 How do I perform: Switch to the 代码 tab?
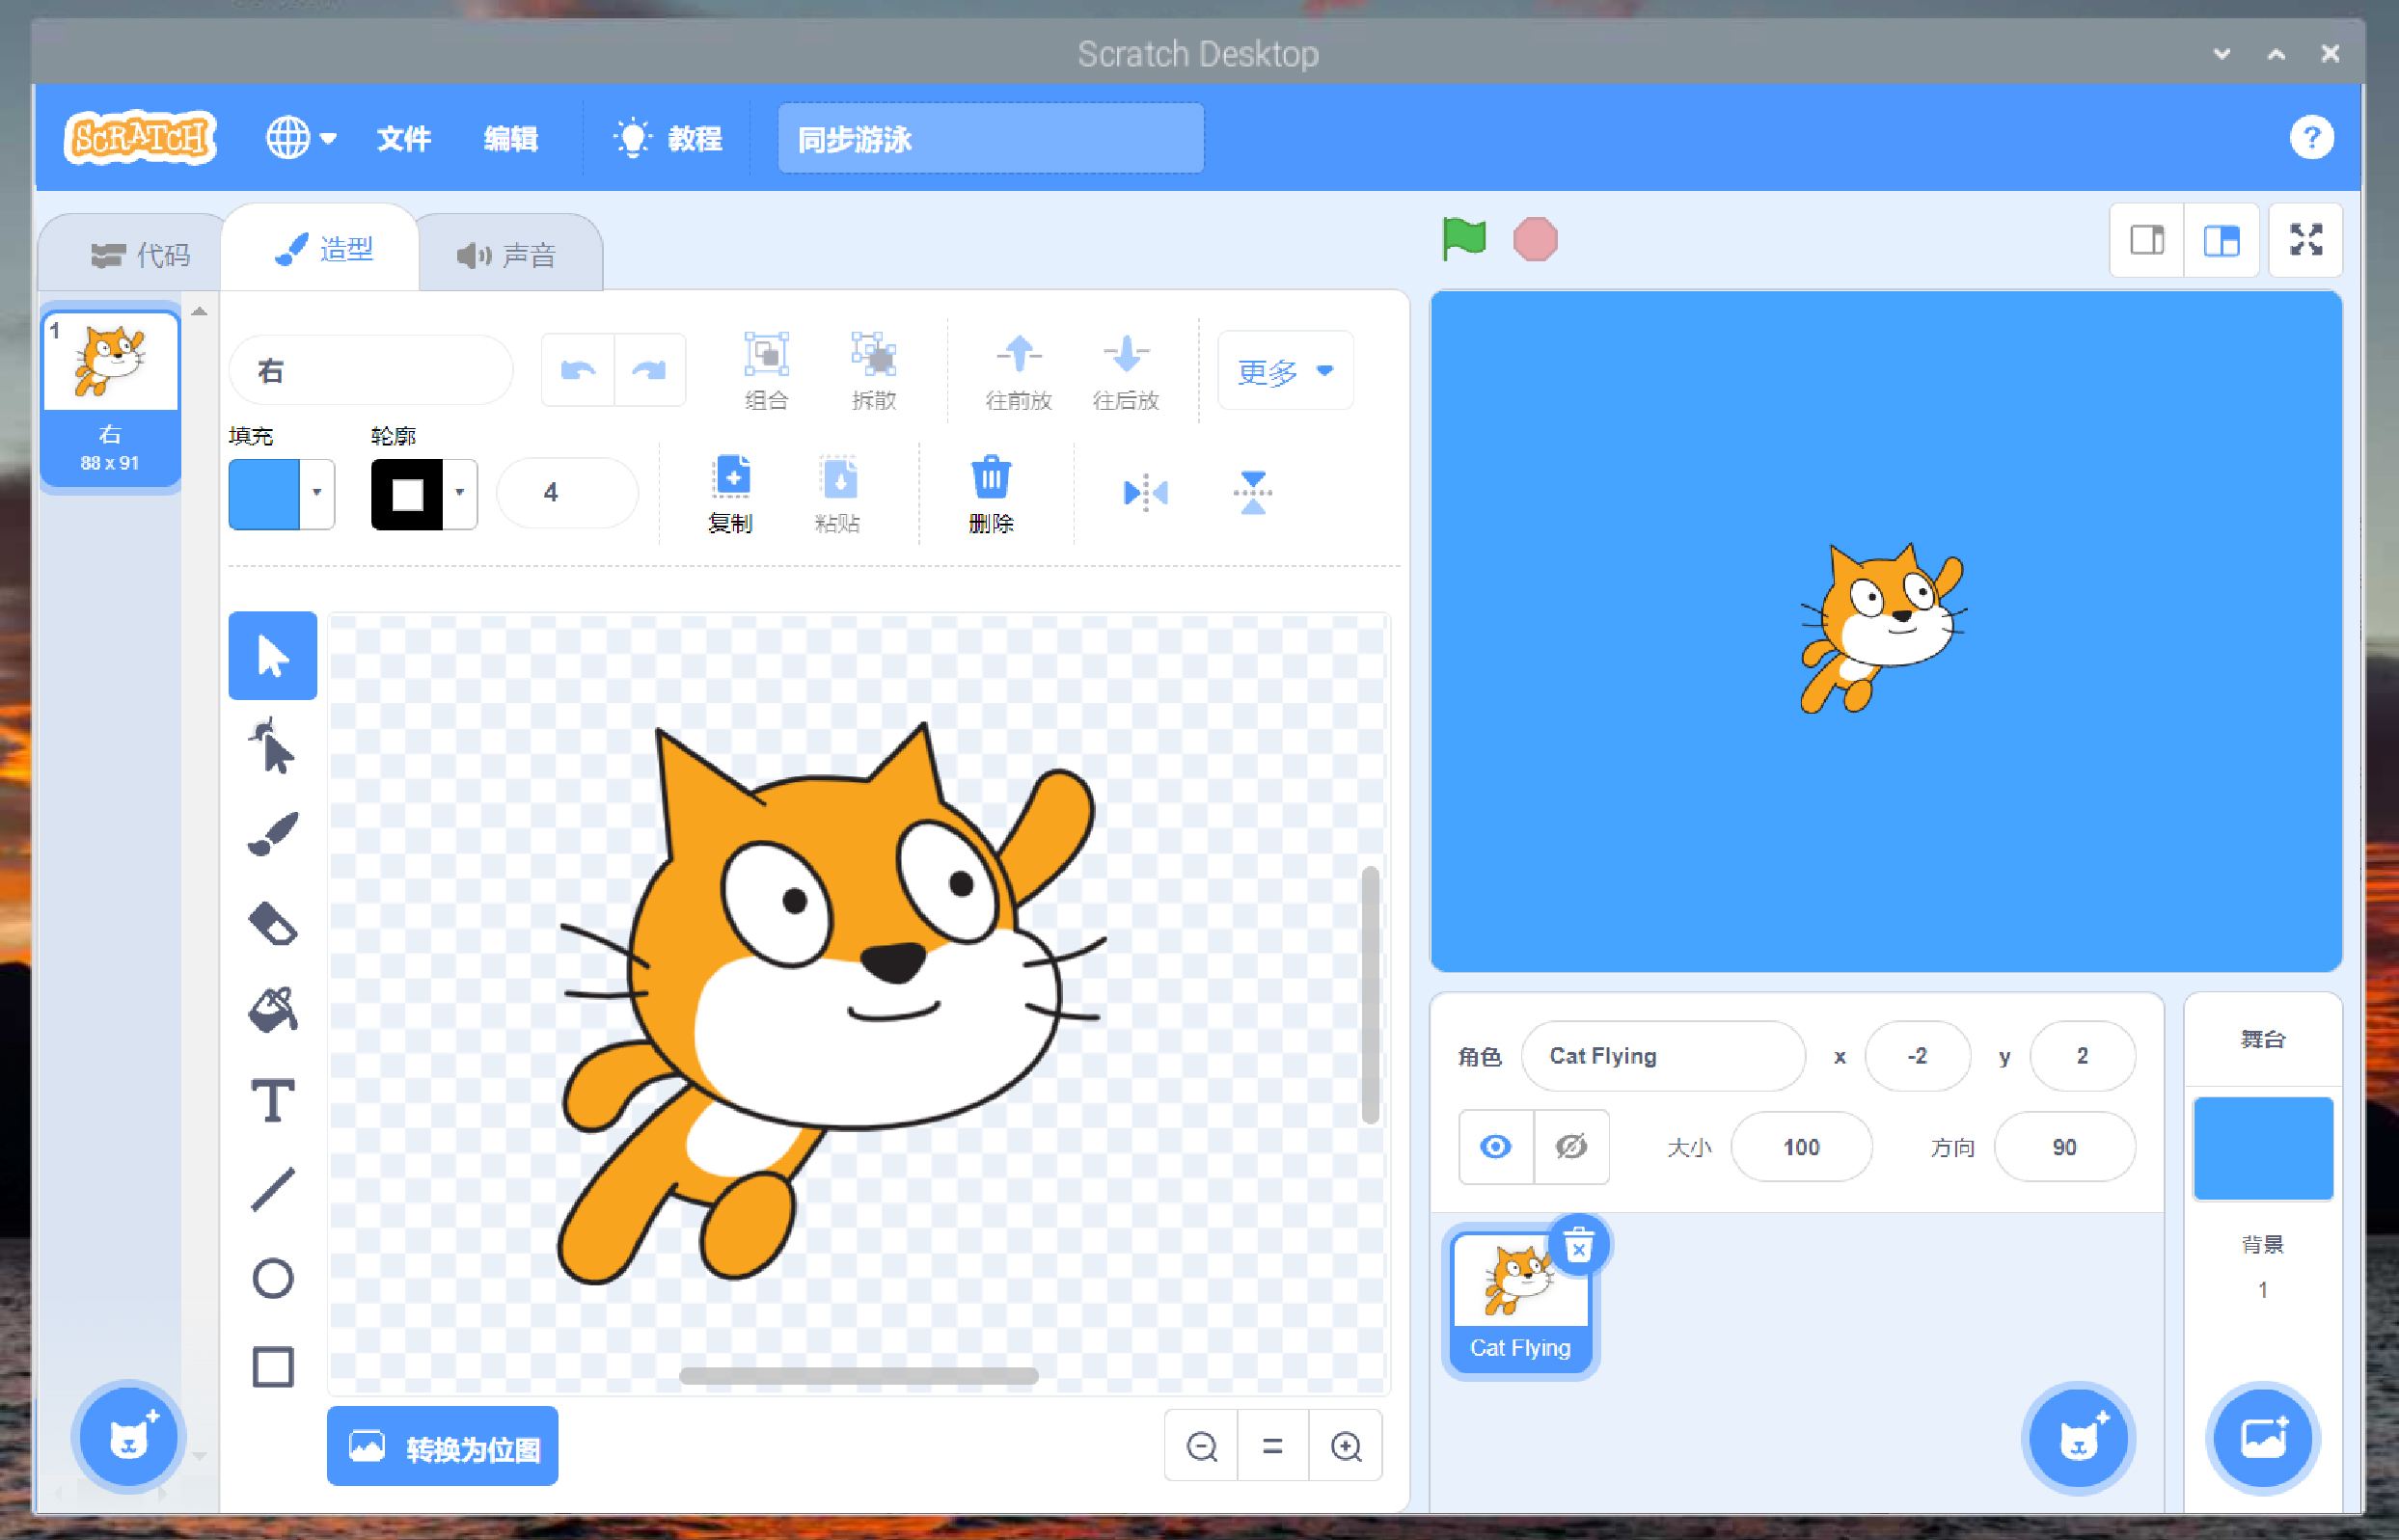(x=140, y=255)
